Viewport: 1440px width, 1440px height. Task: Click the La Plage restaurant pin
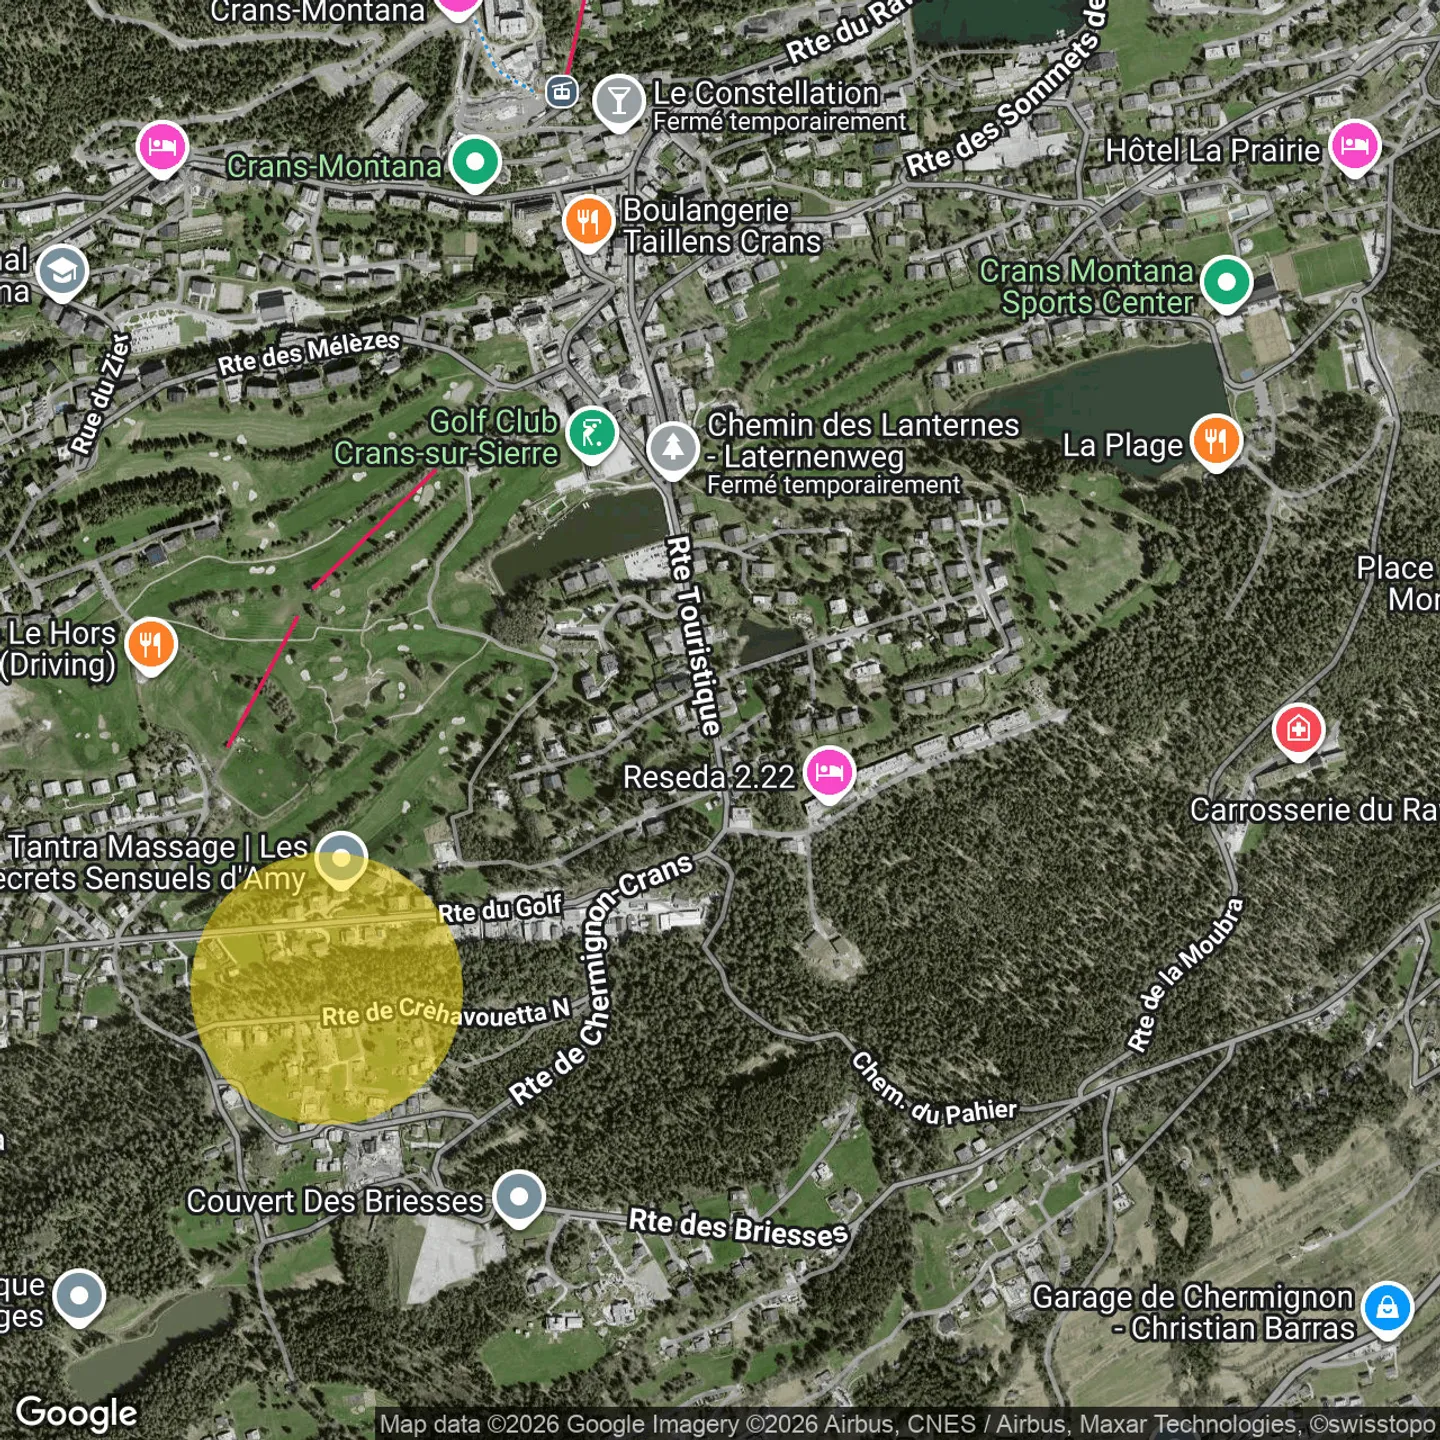click(x=1216, y=442)
